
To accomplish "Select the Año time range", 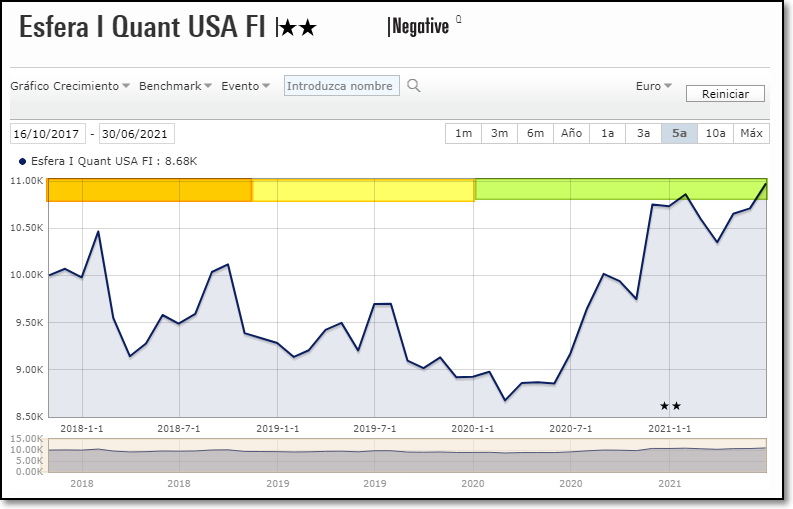I will [x=571, y=134].
